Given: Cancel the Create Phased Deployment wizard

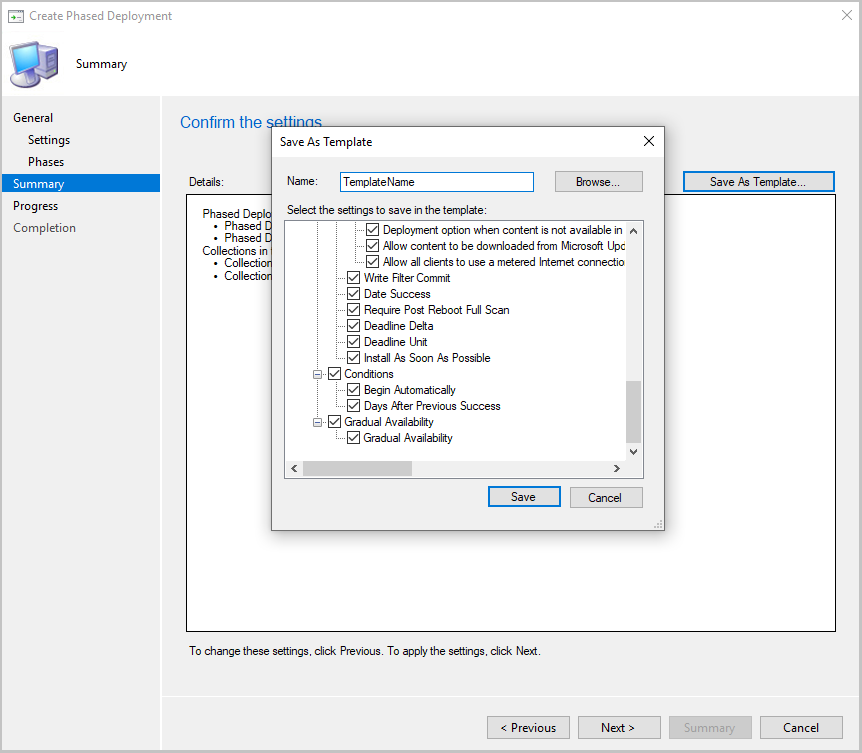Looking at the screenshot, I should click(801, 728).
